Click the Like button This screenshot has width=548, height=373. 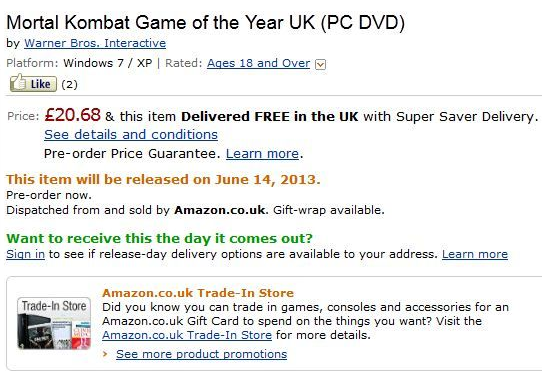[x=33, y=83]
